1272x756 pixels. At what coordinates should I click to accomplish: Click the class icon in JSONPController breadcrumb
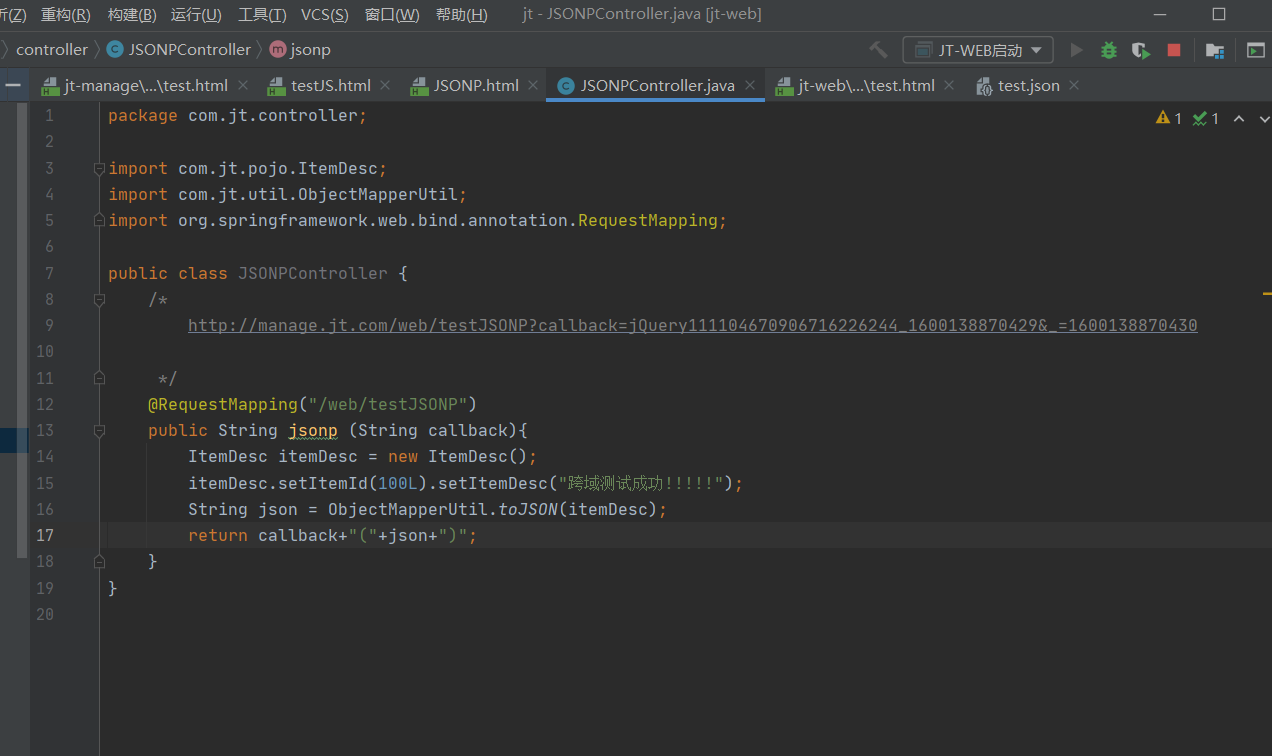[x=115, y=49]
